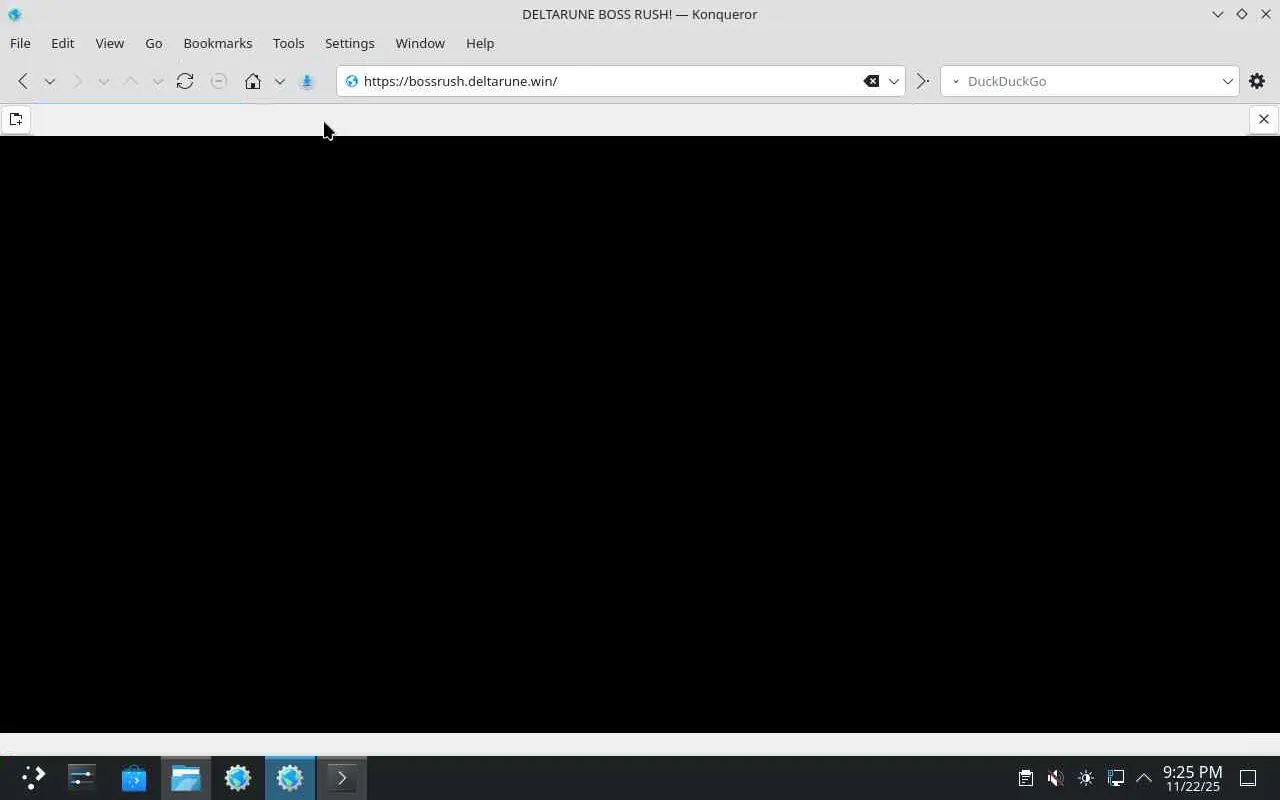Open the screen brightness tray icon
Screen dimensions: 1280x800
(x=1086, y=778)
